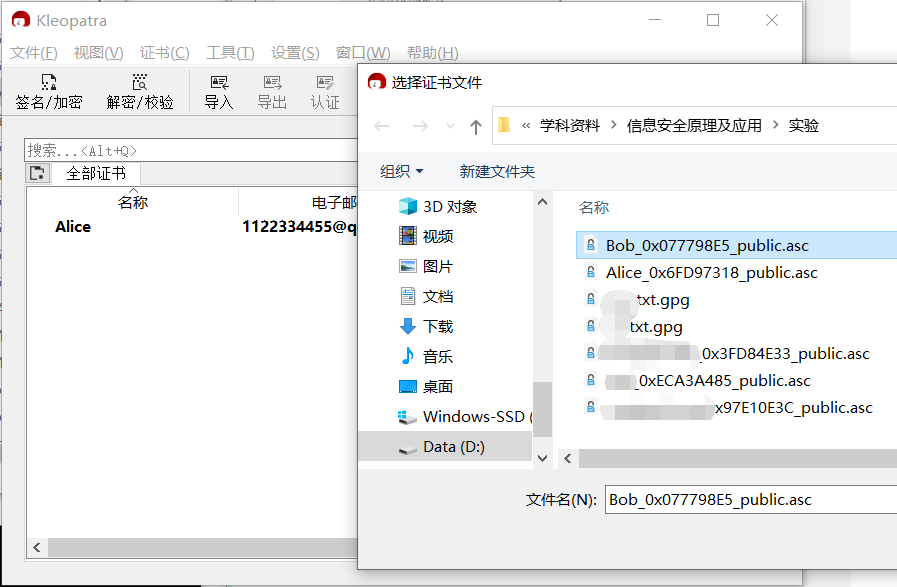Viewport: 897px width, 587px height.
Task: Click navigation pane scroll up arrow
Action: (542, 202)
